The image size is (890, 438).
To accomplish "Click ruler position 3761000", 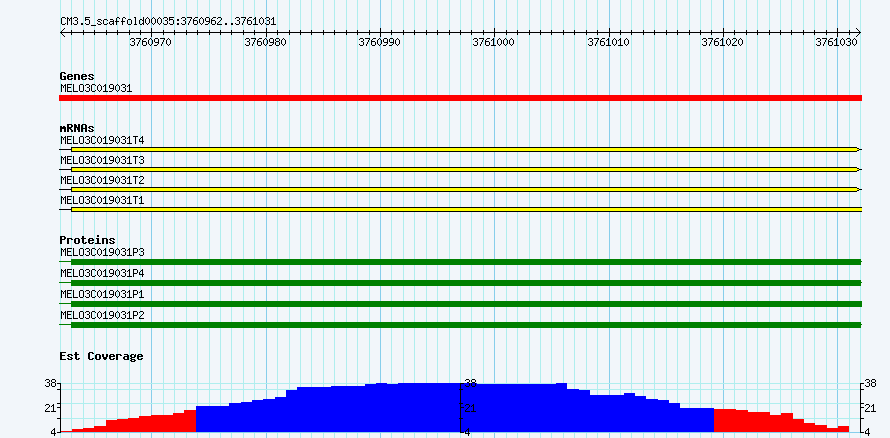I will (492, 42).
